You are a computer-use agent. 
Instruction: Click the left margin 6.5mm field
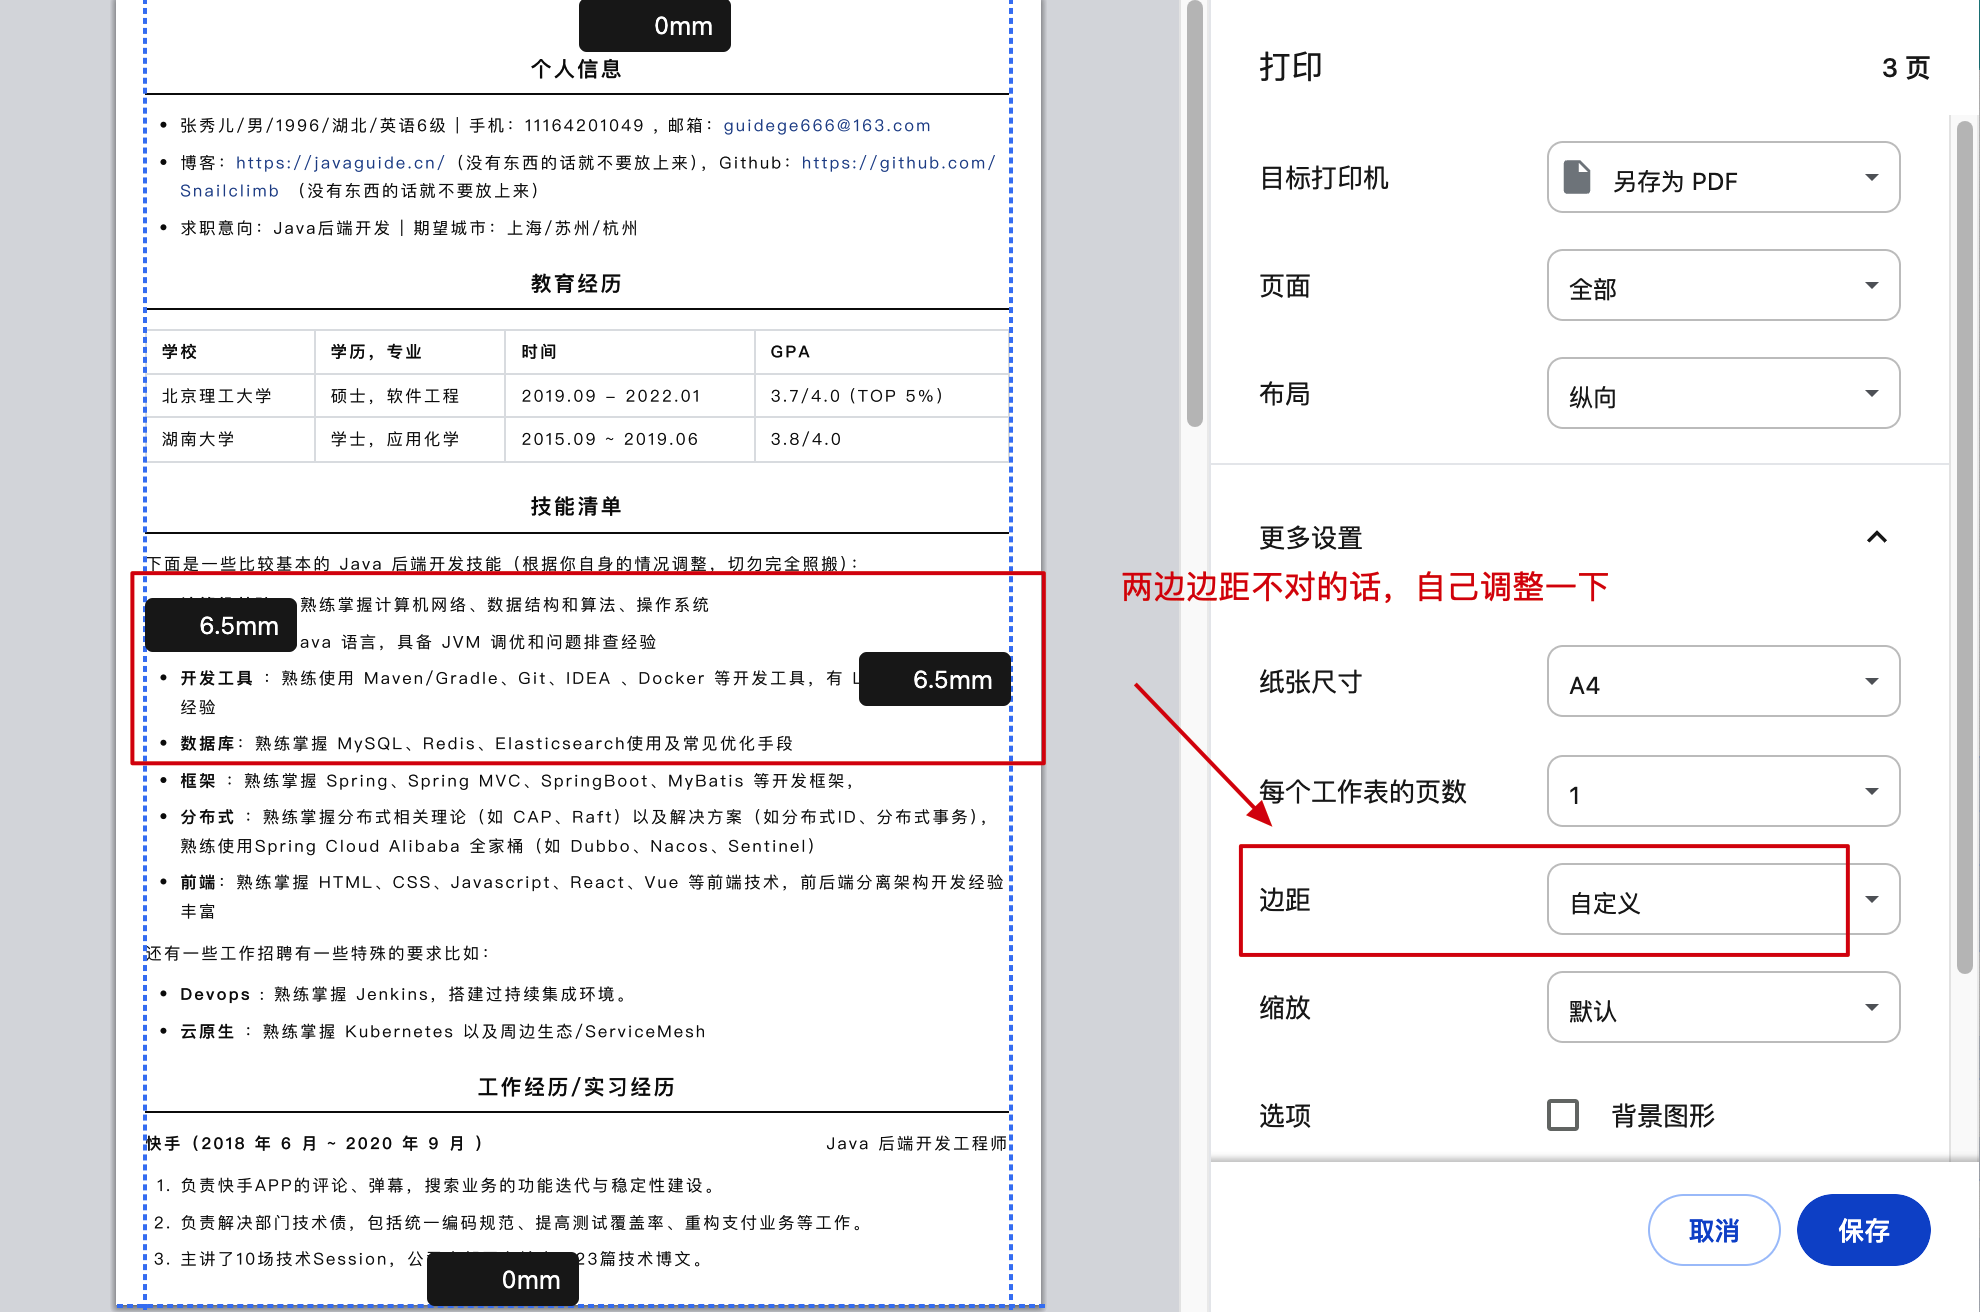pos(221,626)
